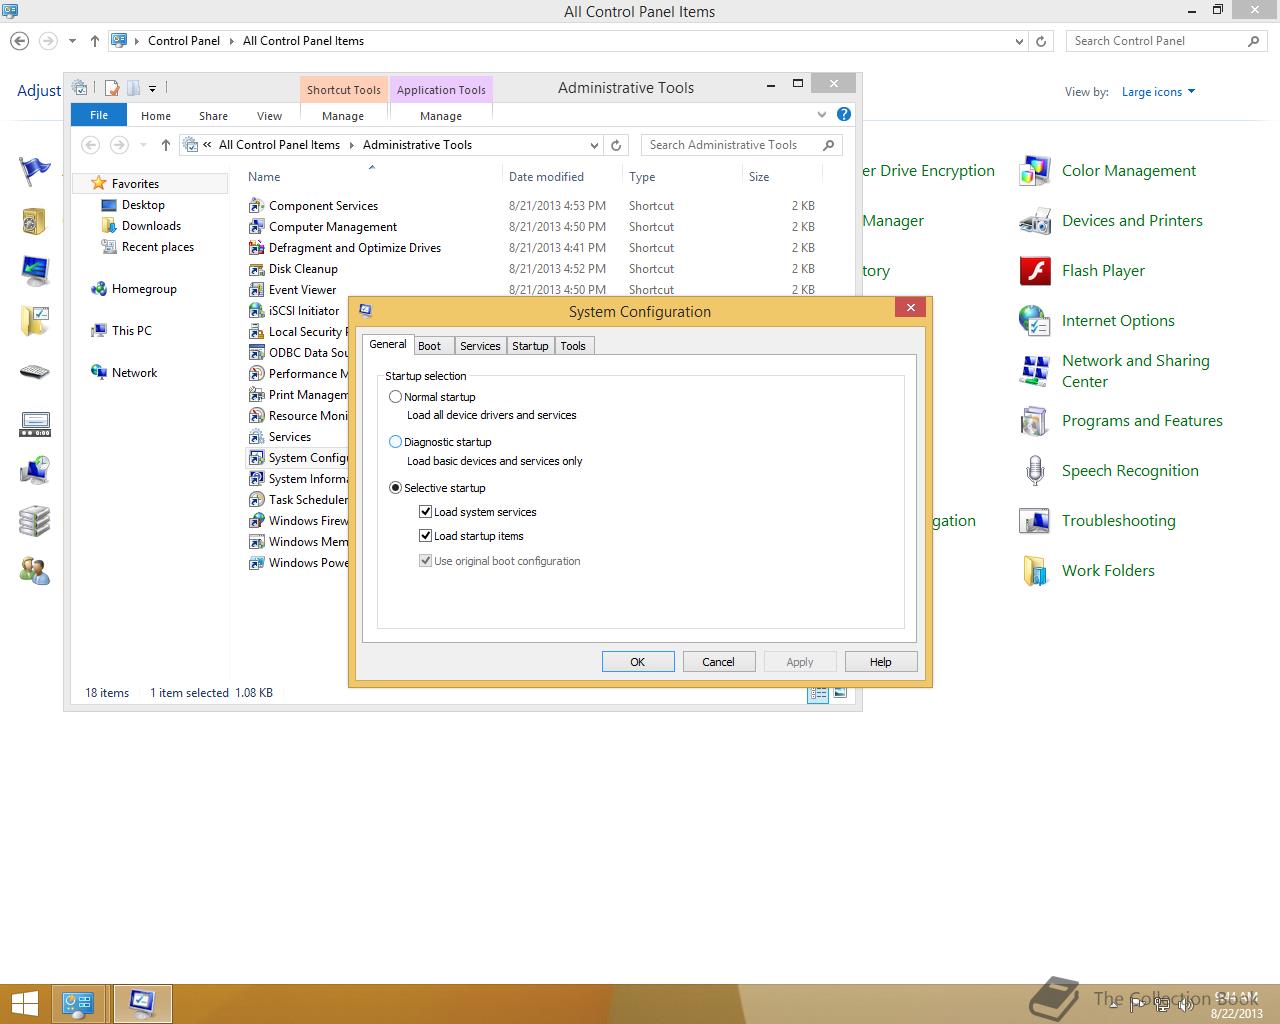1280x1024 pixels.
Task: Go up one folder in Administrative Tools
Action: tap(166, 145)
